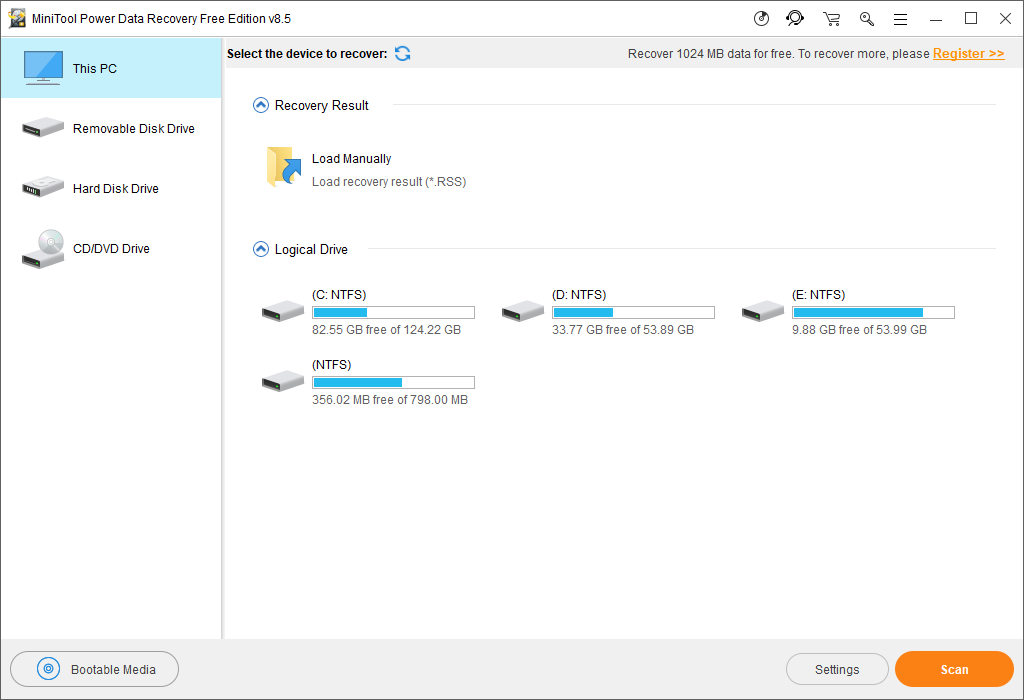Click 356.02 MB free of 798.00 MB text
Image resolution: width=1024 pixels, height=700 pixels.
pyautogui.click(x=389, y=400)
